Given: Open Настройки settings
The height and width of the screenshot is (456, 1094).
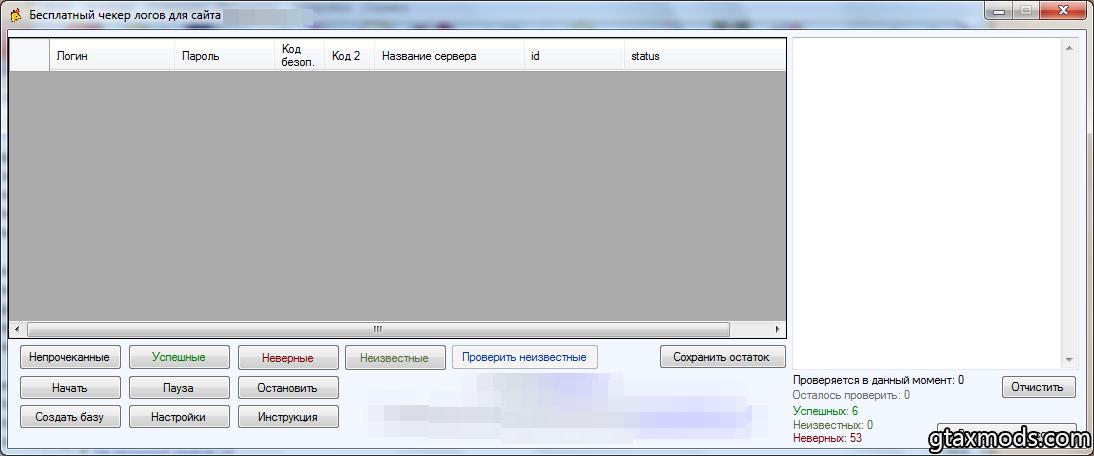Looking at the screenshot, I should click(x=179, y=417).
